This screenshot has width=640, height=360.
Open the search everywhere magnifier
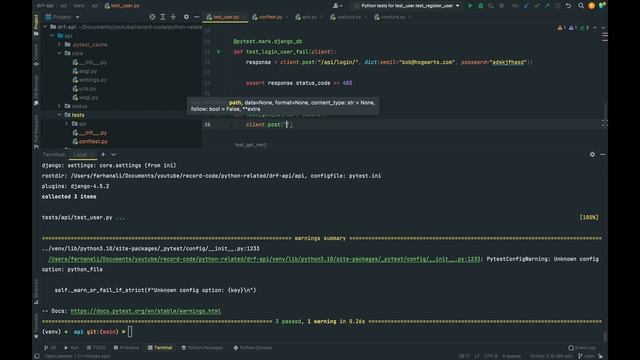[581, 6]
